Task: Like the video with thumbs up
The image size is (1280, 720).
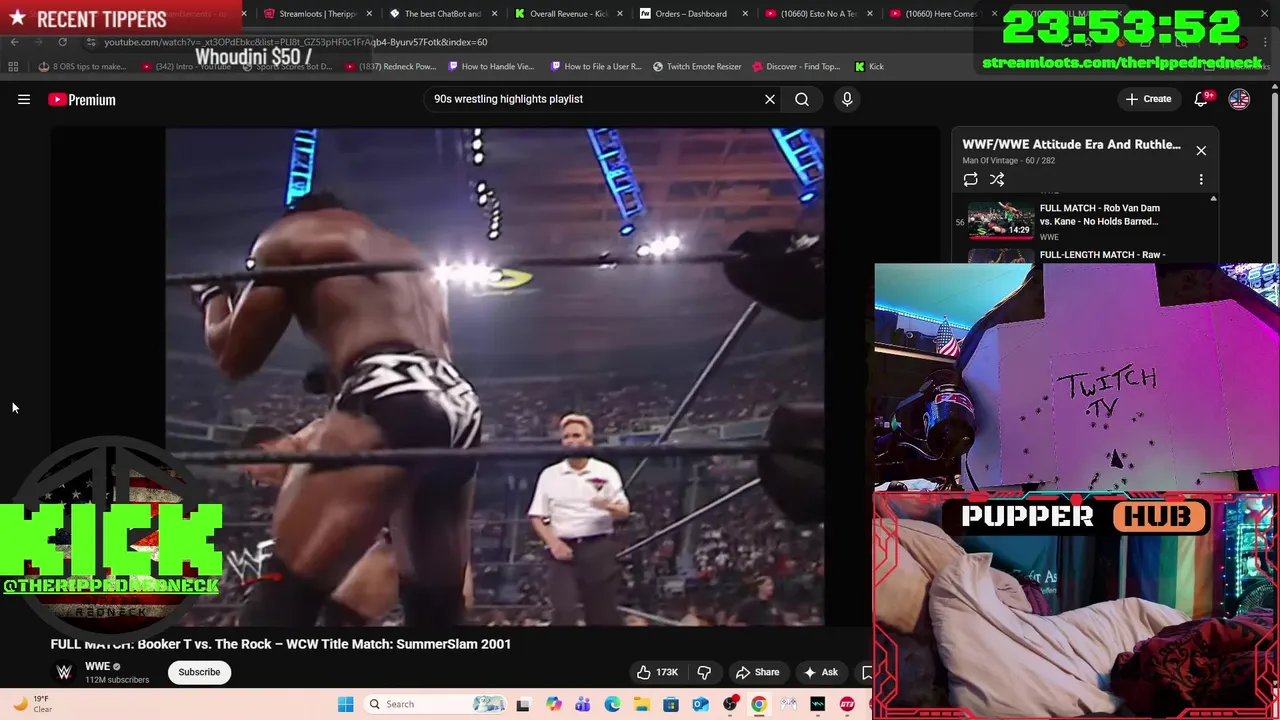Action: (656, 672)
